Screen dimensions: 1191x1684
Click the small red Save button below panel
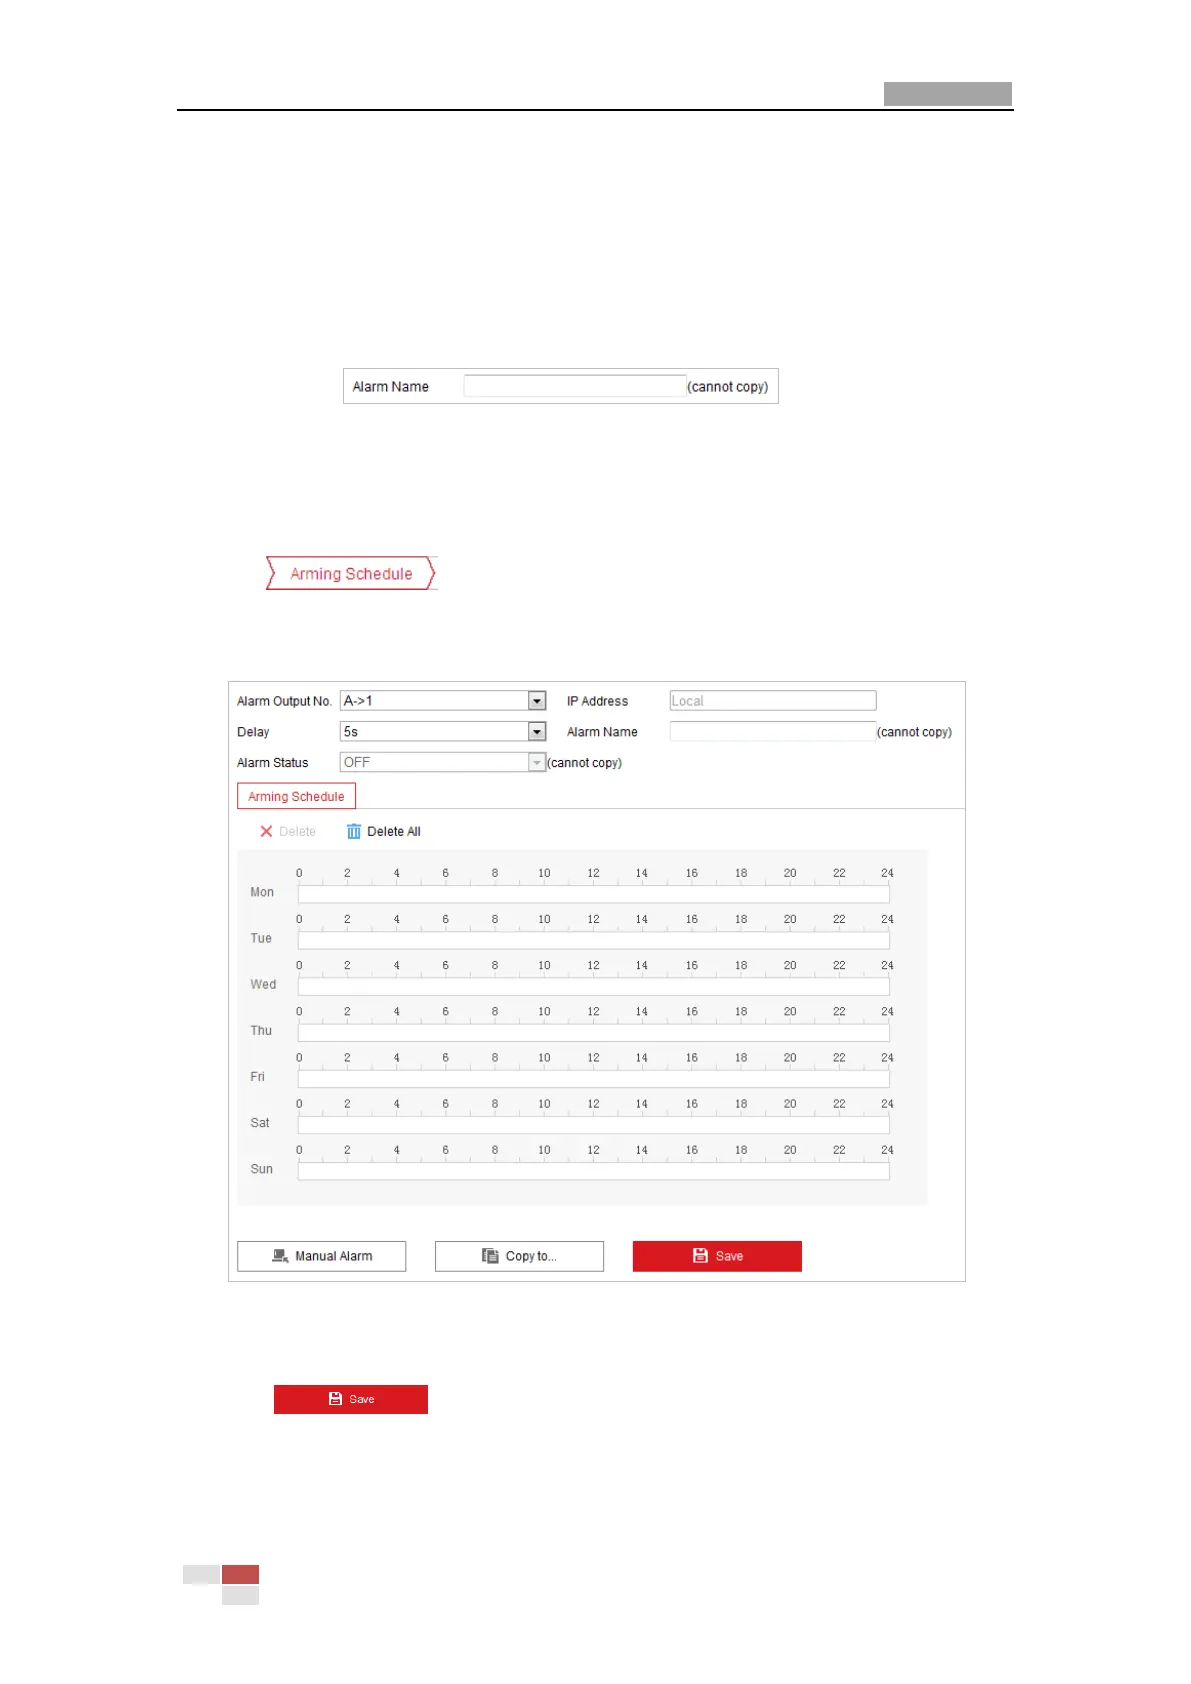pyautogui.click(x=351, y=1399)
